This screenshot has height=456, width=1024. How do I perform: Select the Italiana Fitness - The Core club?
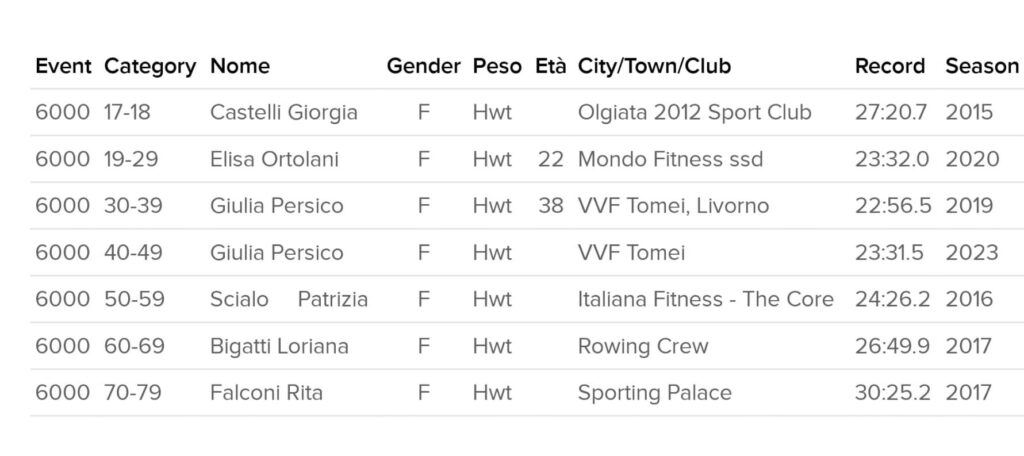pos(705,300)
